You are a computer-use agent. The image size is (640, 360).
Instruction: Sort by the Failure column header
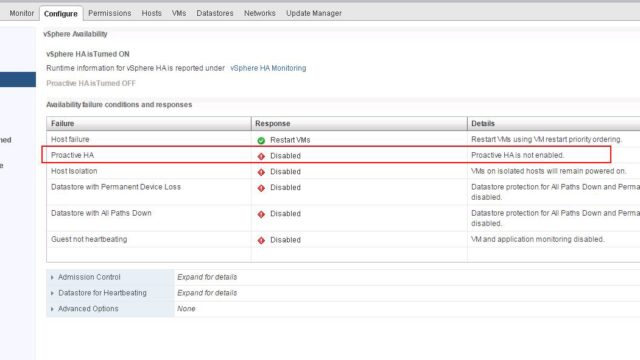click(149, 123)
